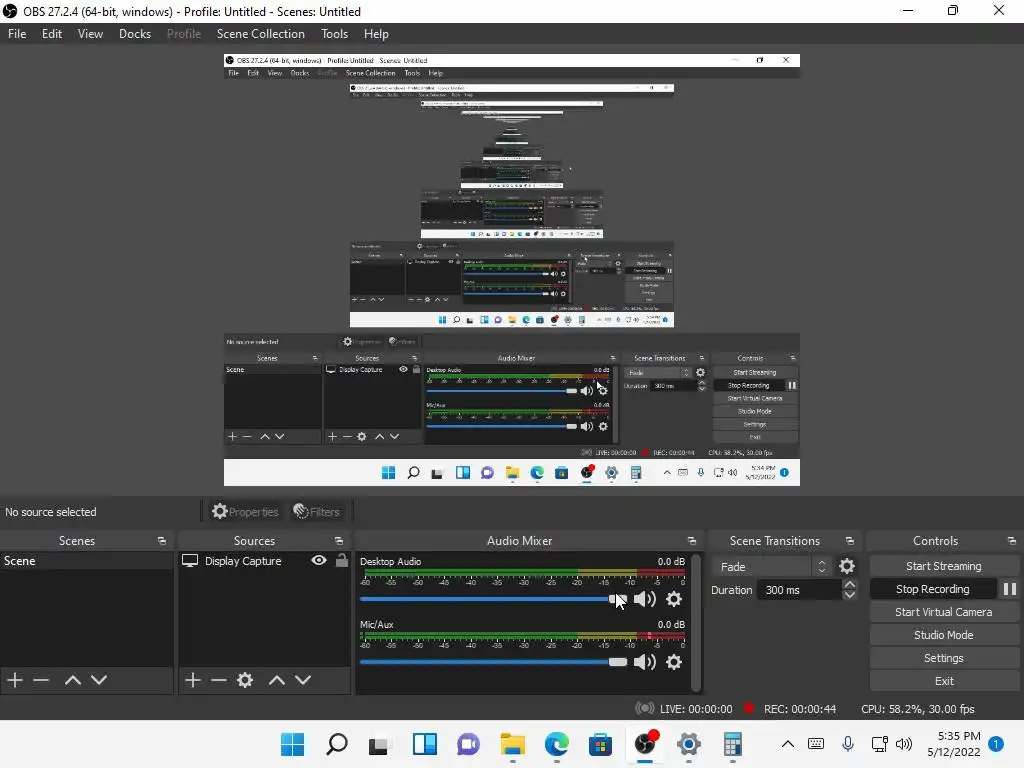Open the Edit menu
The width and height of the screenshot is (1024, 768).
click(52, 34)
